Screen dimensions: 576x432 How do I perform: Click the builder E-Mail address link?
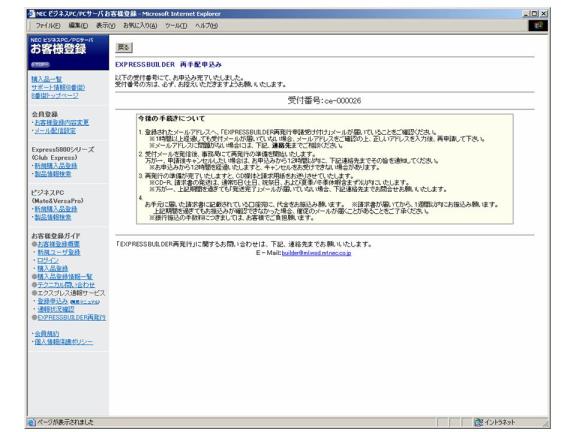tap(316, 253)
